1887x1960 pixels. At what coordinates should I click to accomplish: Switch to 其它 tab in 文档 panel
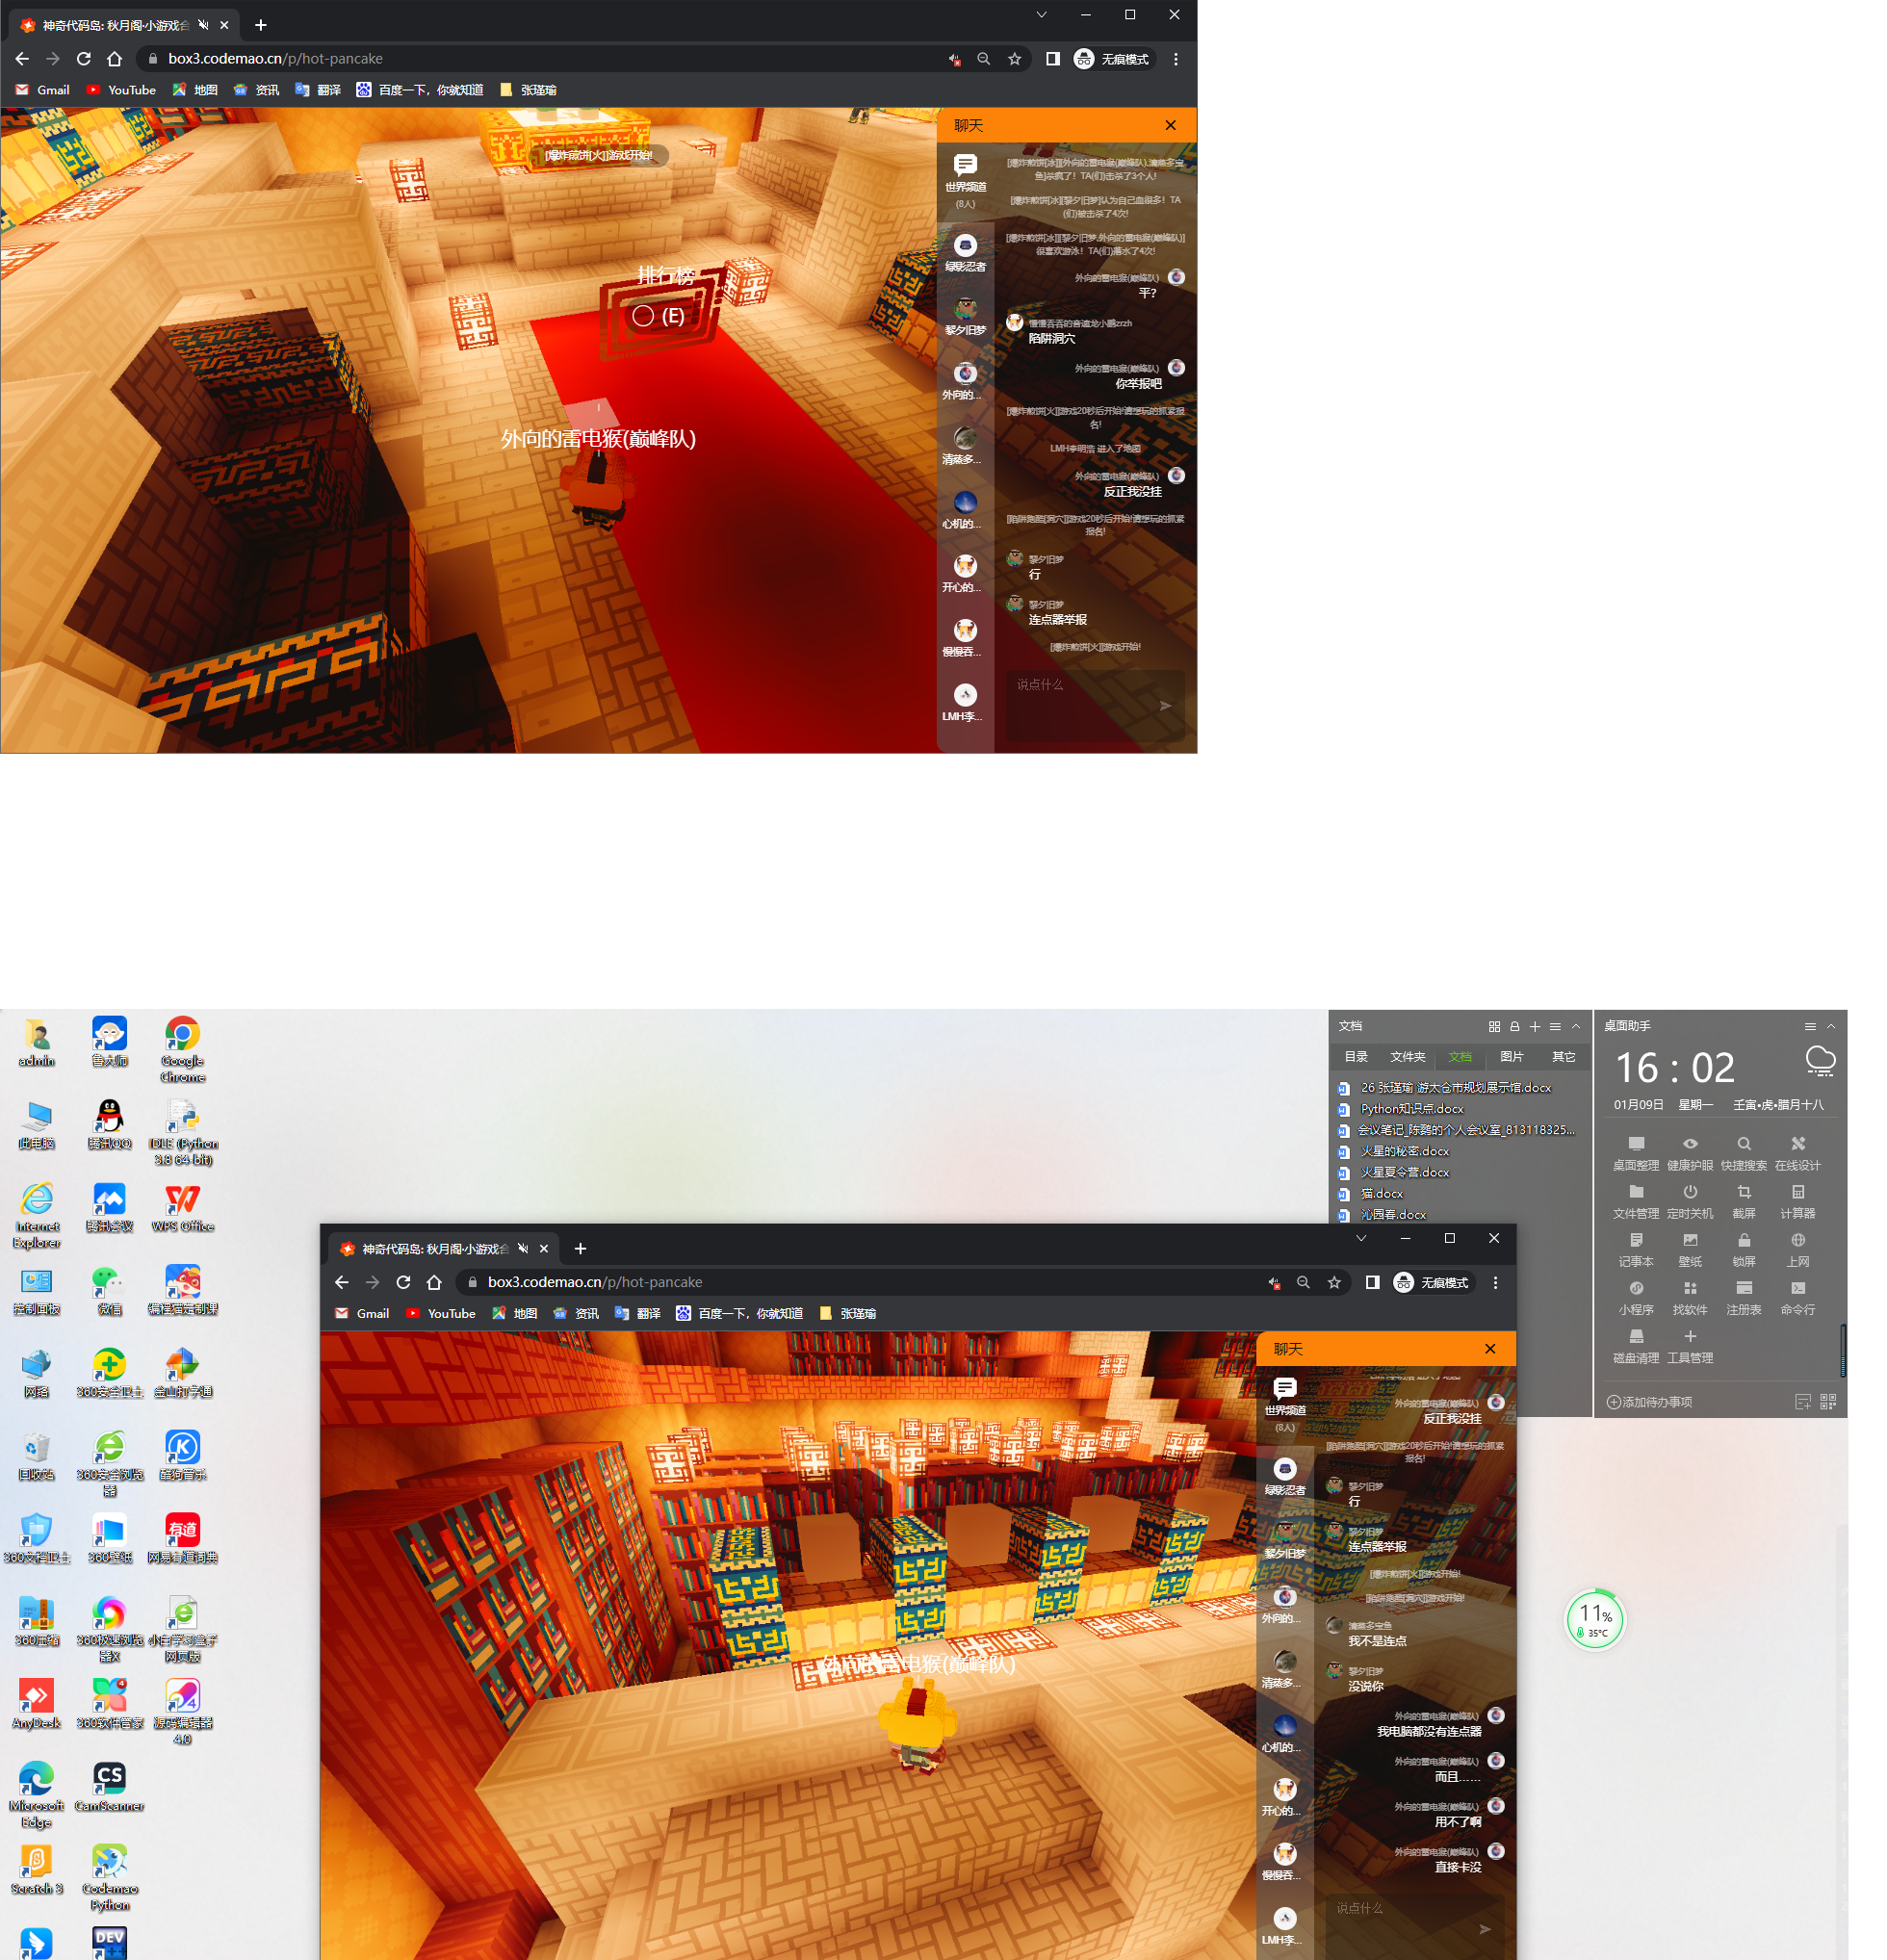click(x=1564, y=1057)
